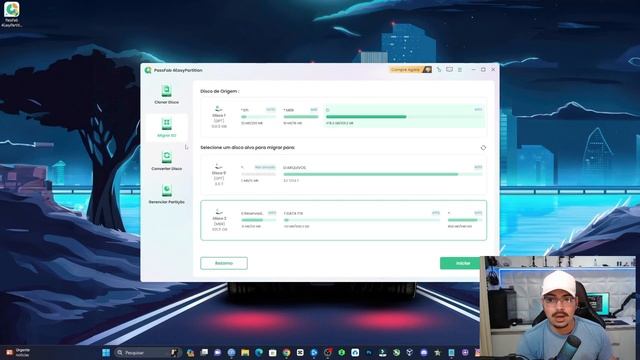Click the PassFab 4EasyPartition logo in title bar
This screenshot has height=360, width=640.
click(x=148, y=70)
